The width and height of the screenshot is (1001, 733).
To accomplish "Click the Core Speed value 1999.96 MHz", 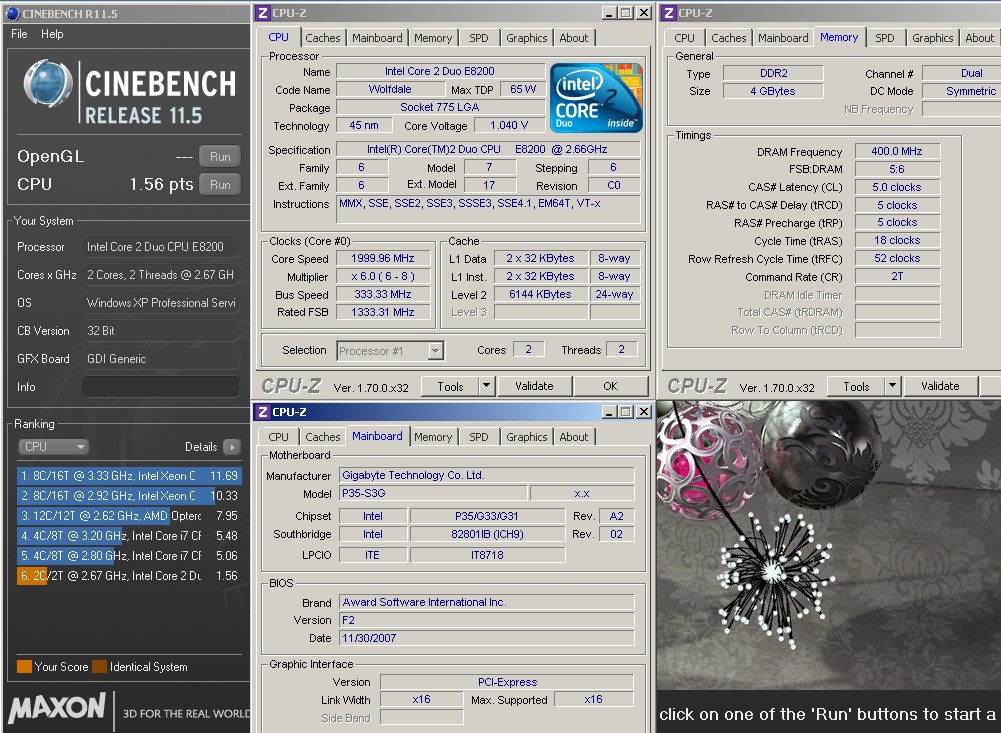I will (382, 259).
